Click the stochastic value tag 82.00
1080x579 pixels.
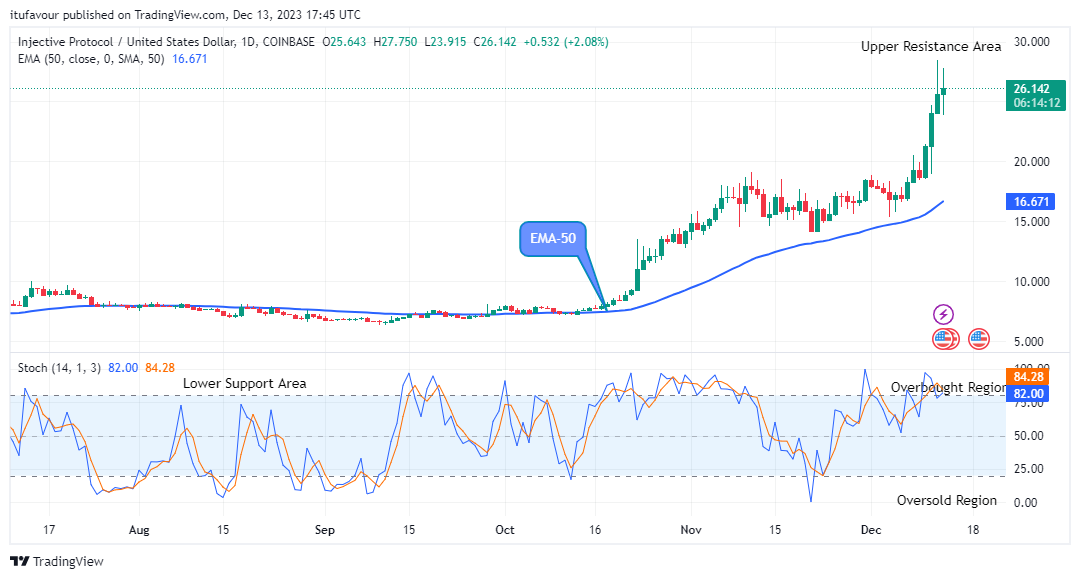click(x=1028, y=394)
